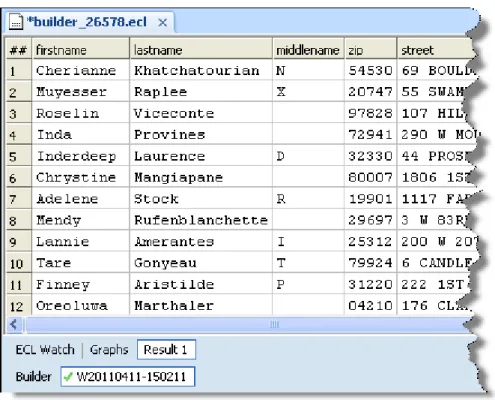The image size is (495, 403).
Task: Open the Graphs tab
Action: coord(109,350)
